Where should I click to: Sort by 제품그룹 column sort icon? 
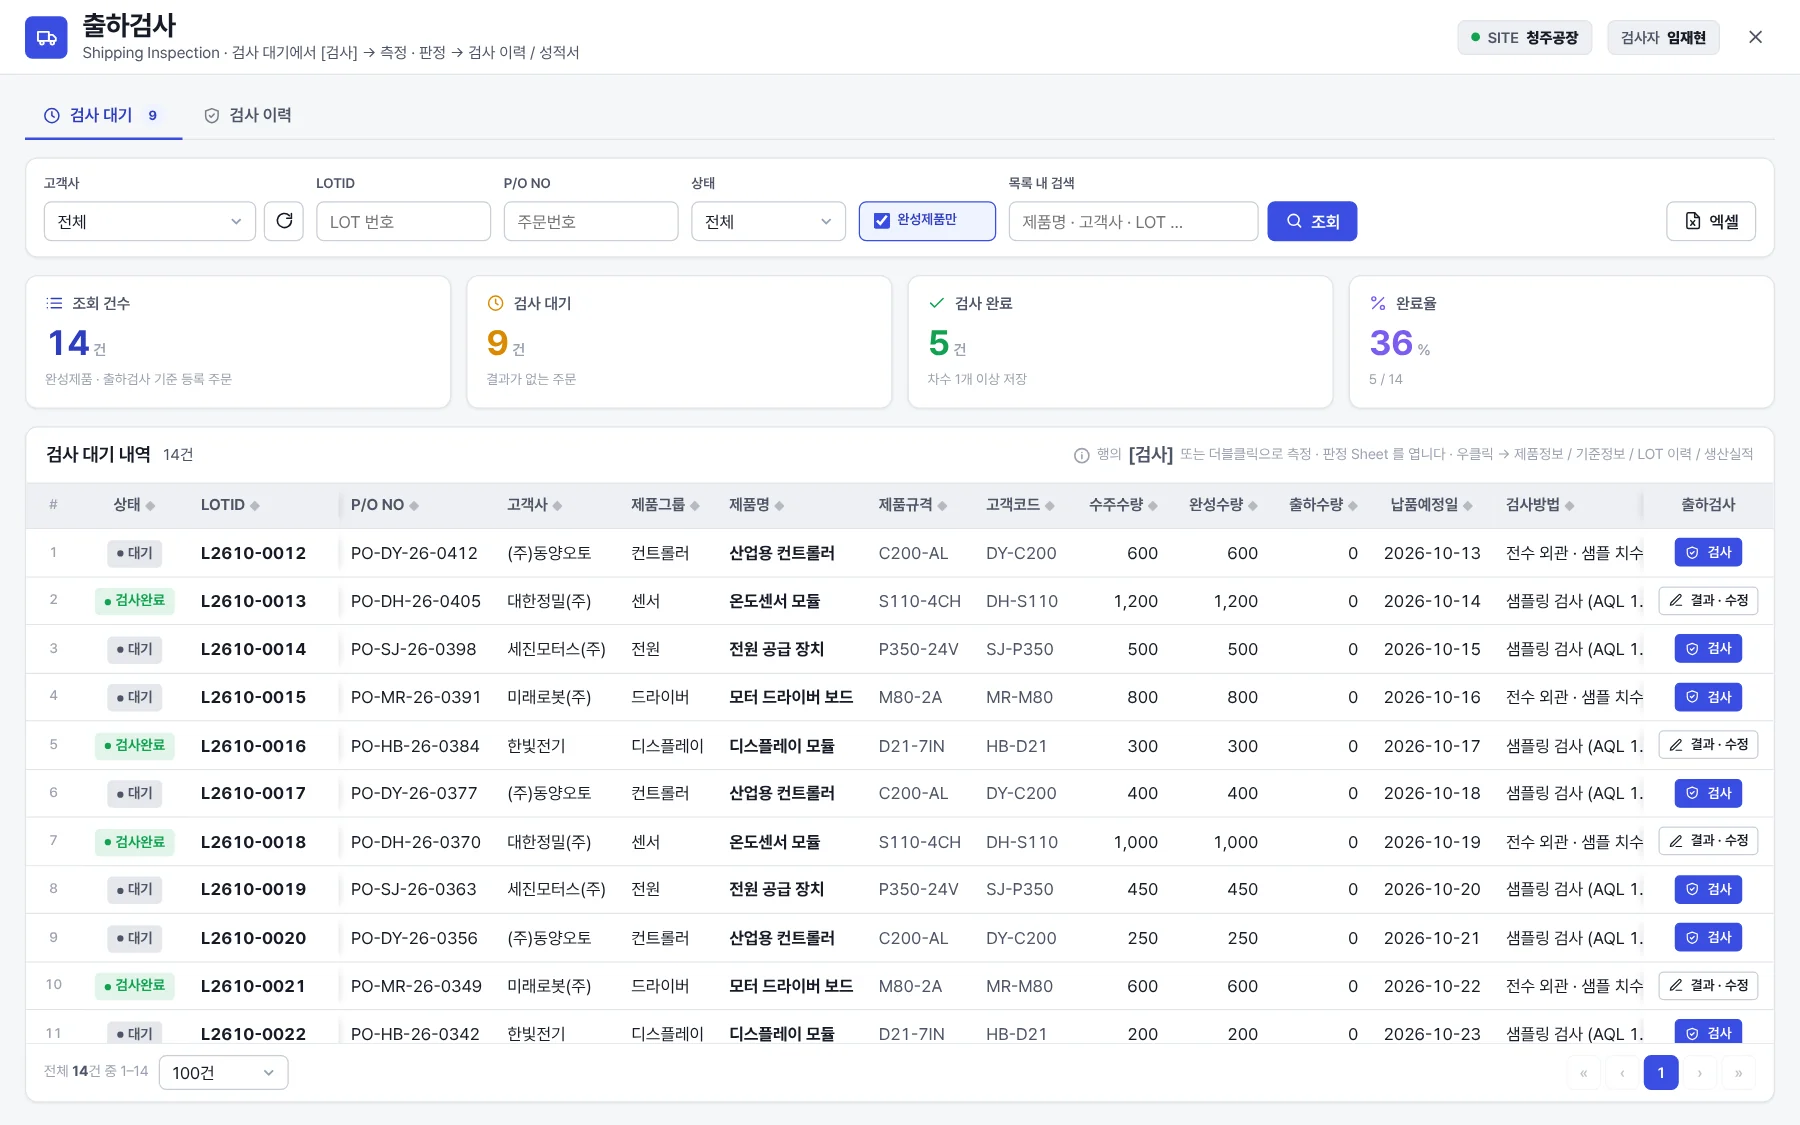click(695, 506)
